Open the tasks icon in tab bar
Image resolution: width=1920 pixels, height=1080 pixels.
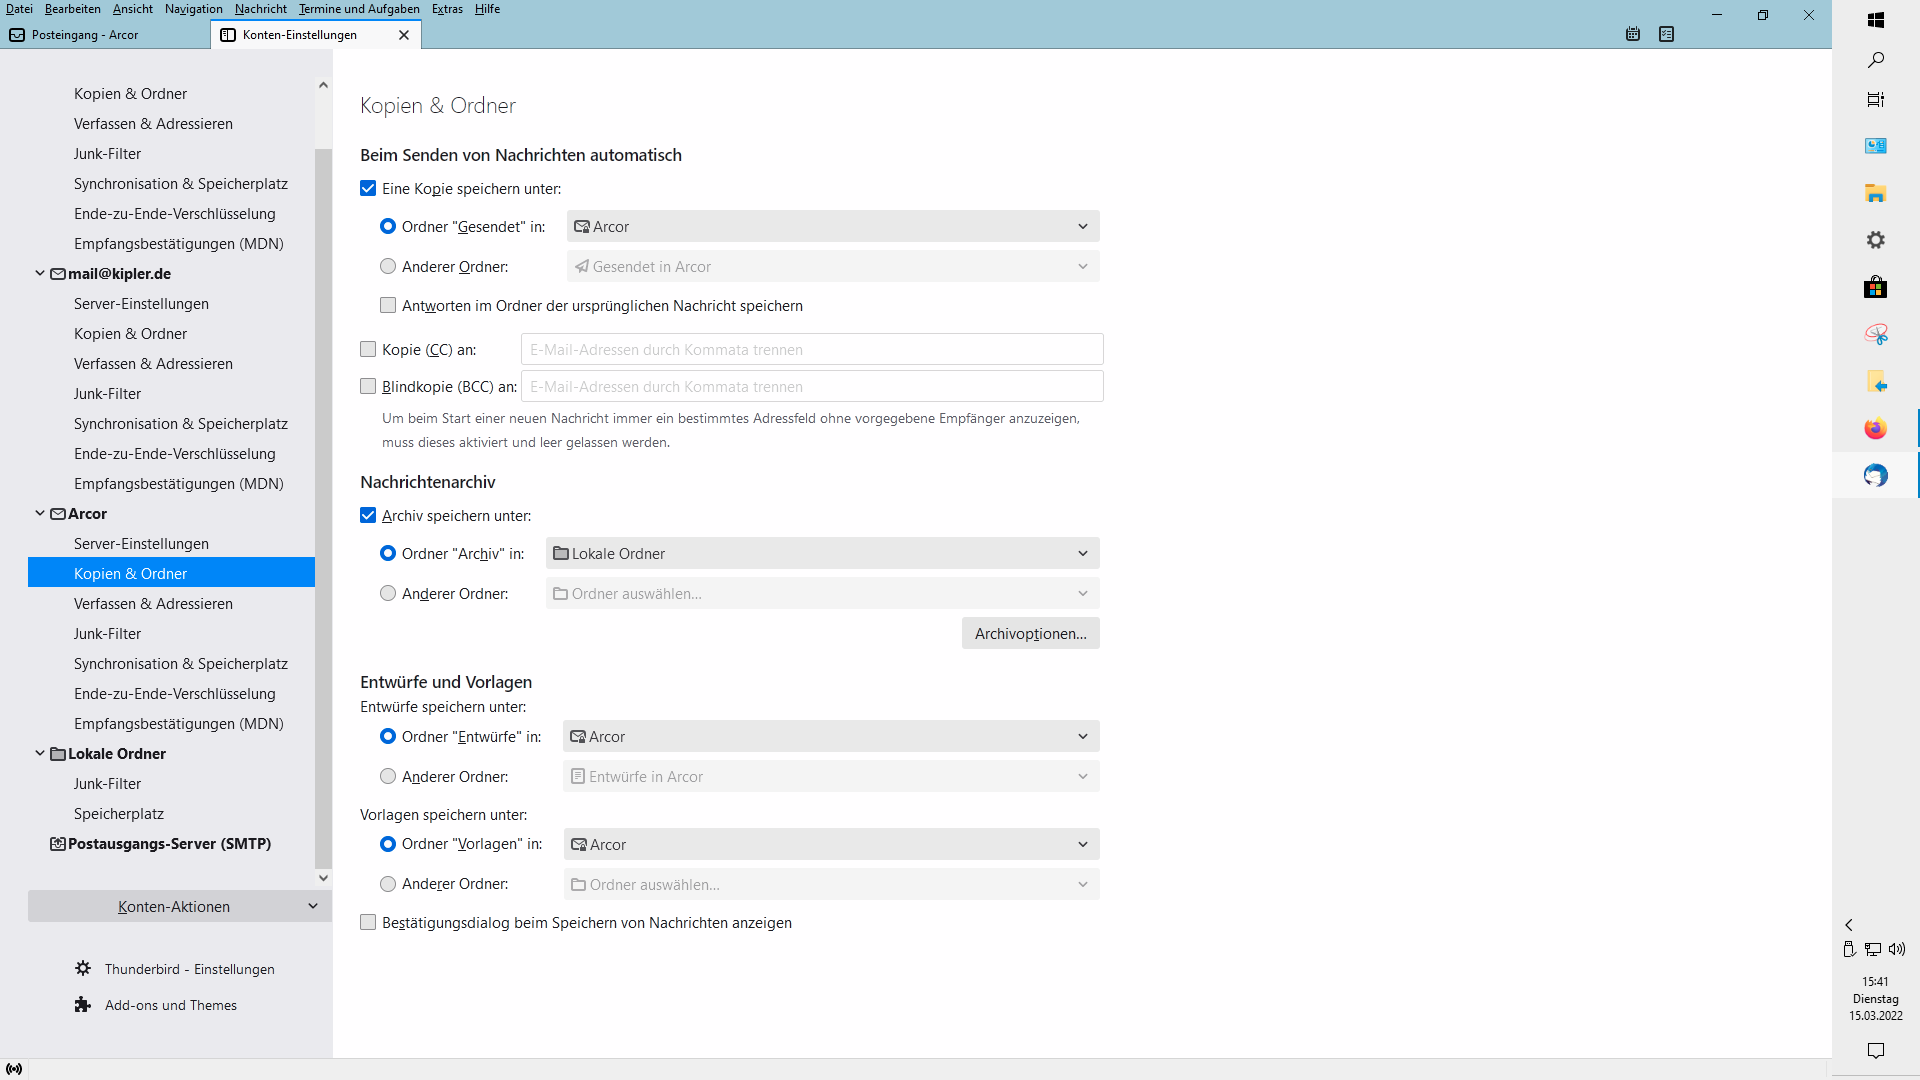1666,34
